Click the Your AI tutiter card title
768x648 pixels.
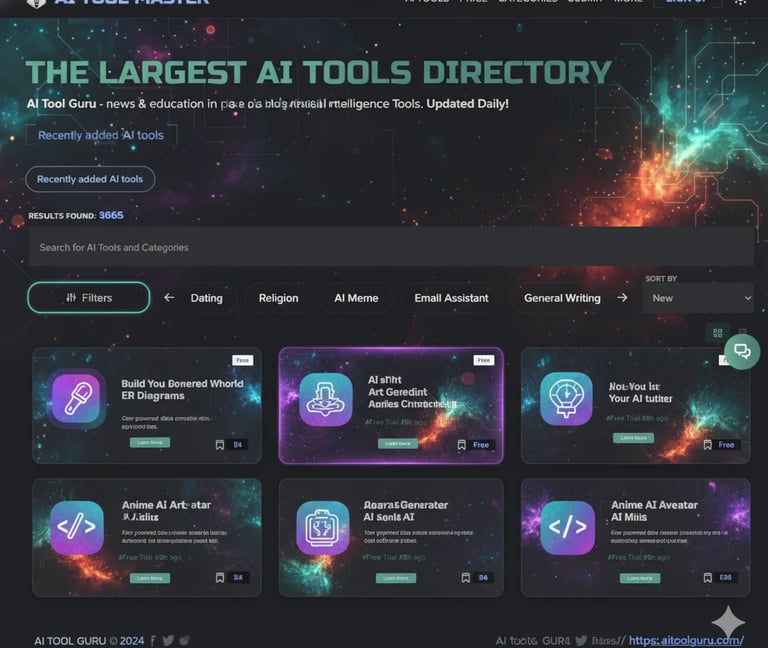(x=641, y=392)
